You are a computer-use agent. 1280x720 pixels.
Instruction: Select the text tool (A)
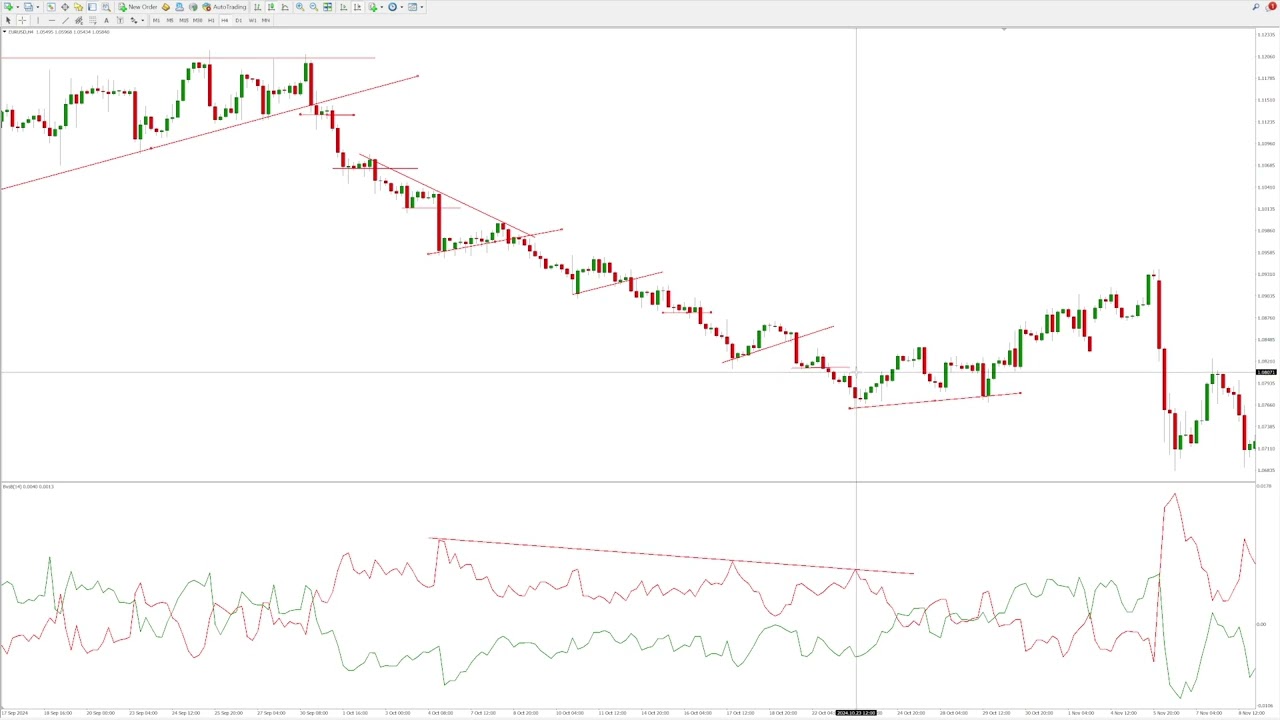(x=106, y=20)
